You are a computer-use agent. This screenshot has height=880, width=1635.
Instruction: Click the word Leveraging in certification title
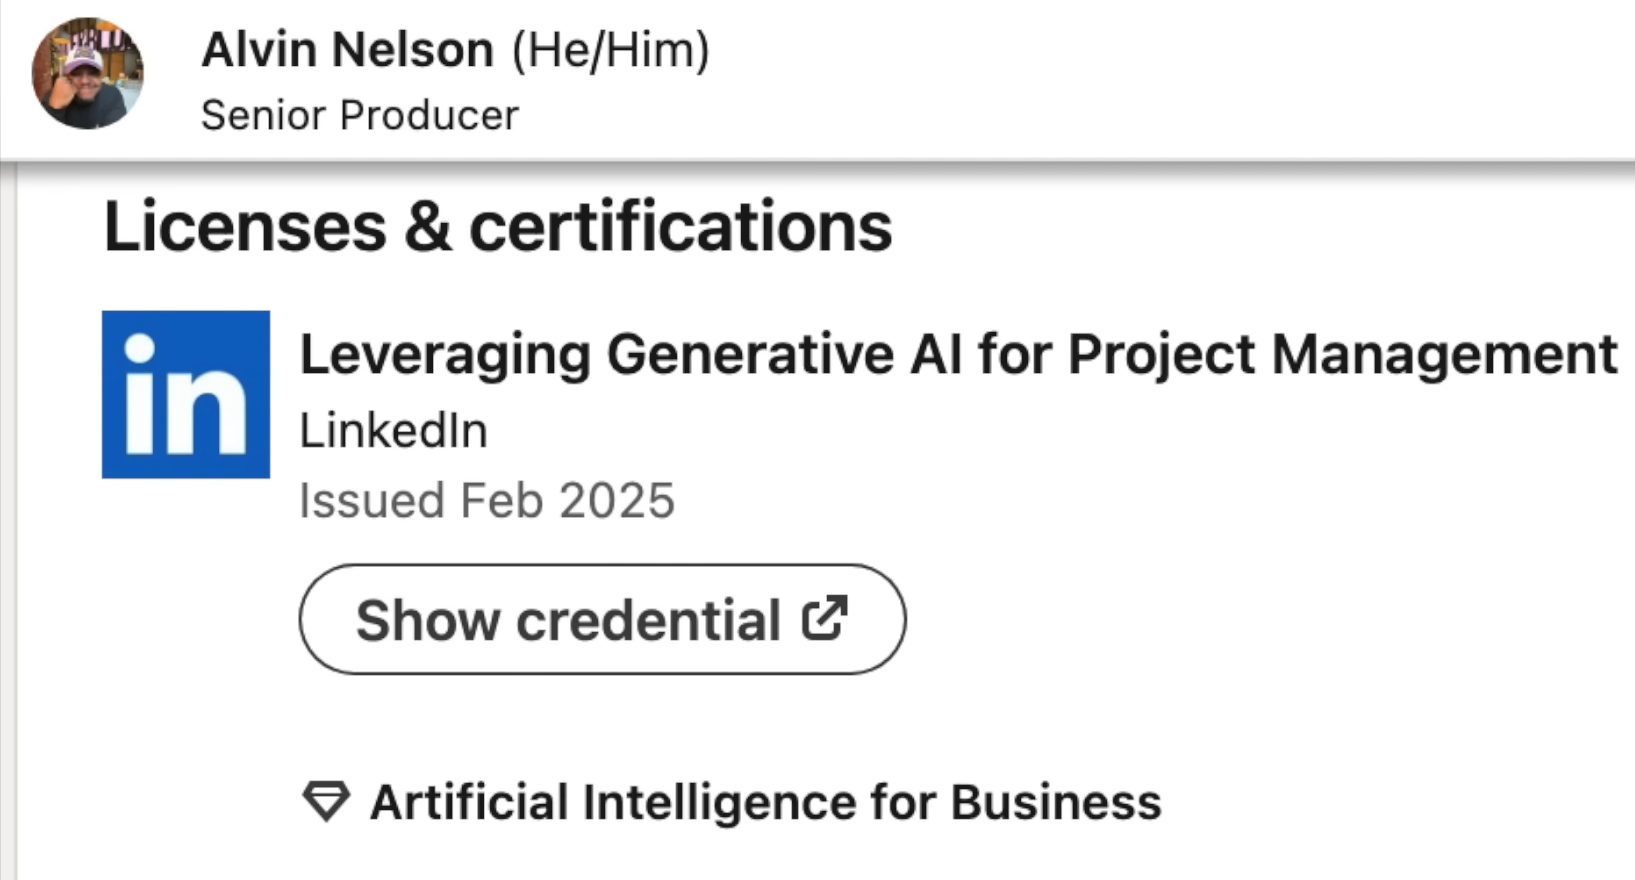pyautogui.click(x=445, y=355)
